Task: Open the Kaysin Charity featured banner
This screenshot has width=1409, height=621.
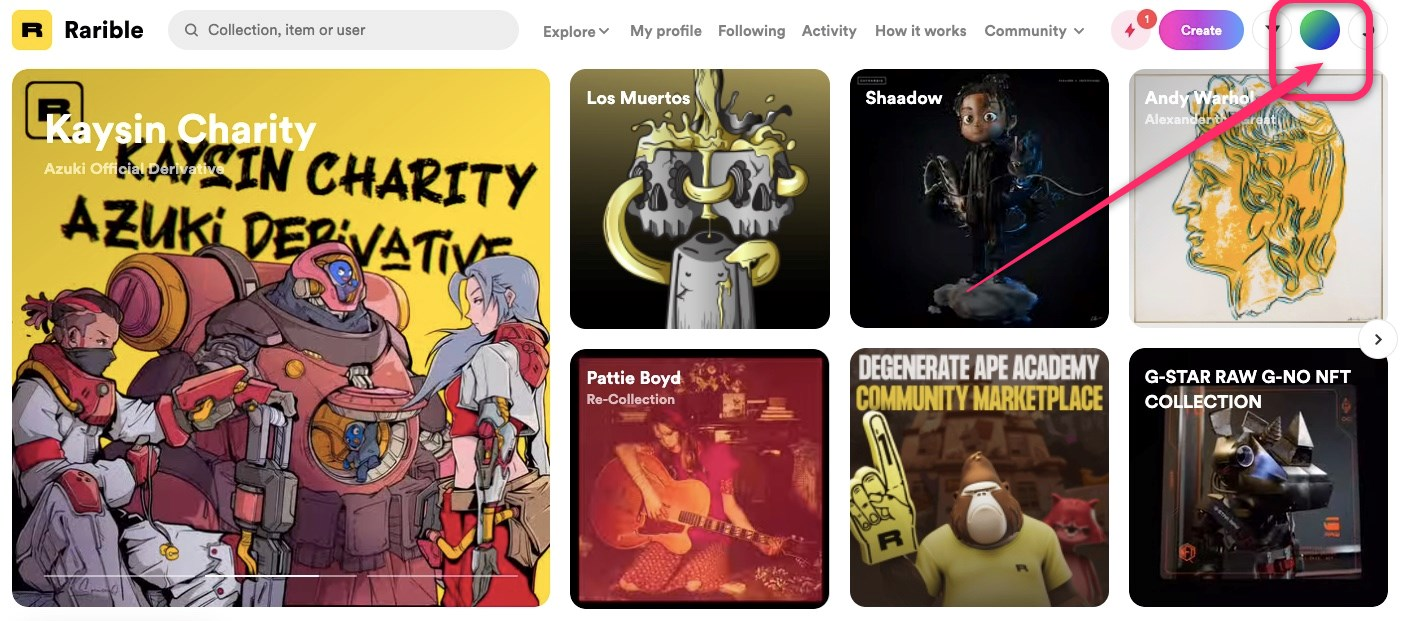Action: tap(281, 338)
